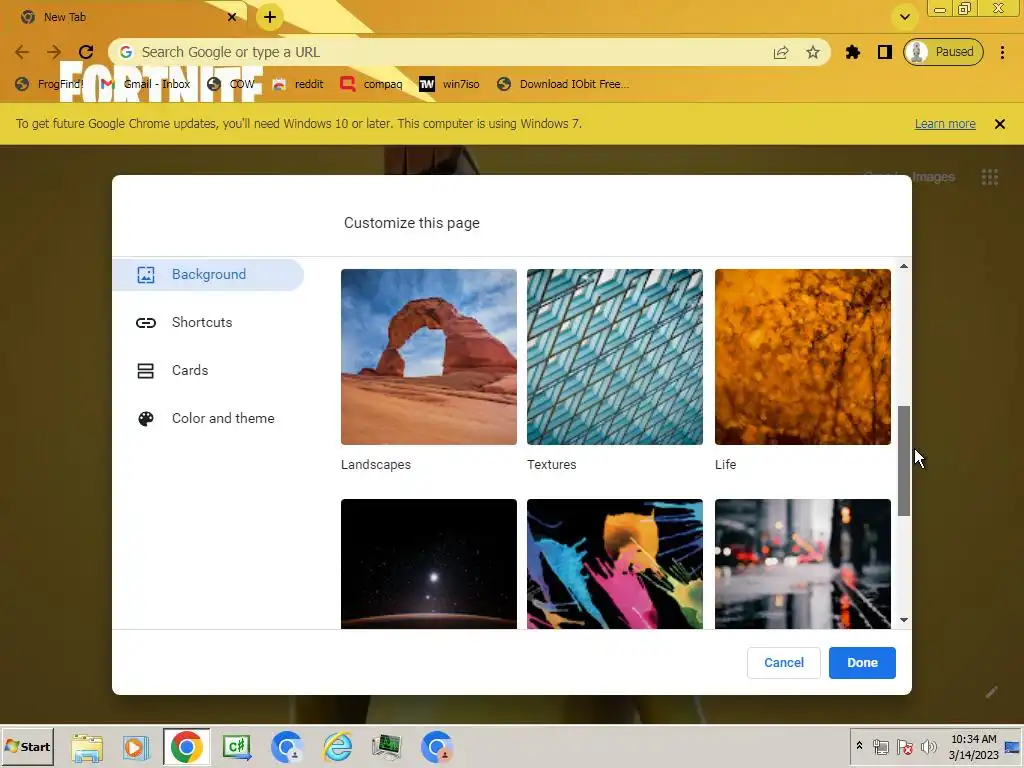Open the FrogFind! bookmark
This screenshot has width=1024, height=768.
pos(50,84)
